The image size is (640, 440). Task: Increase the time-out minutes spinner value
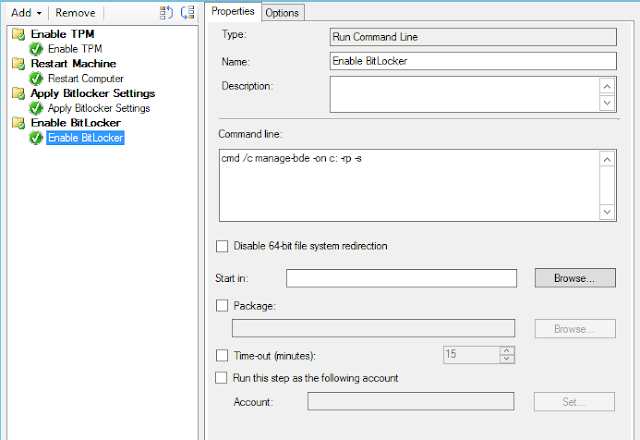coord(507,350)
